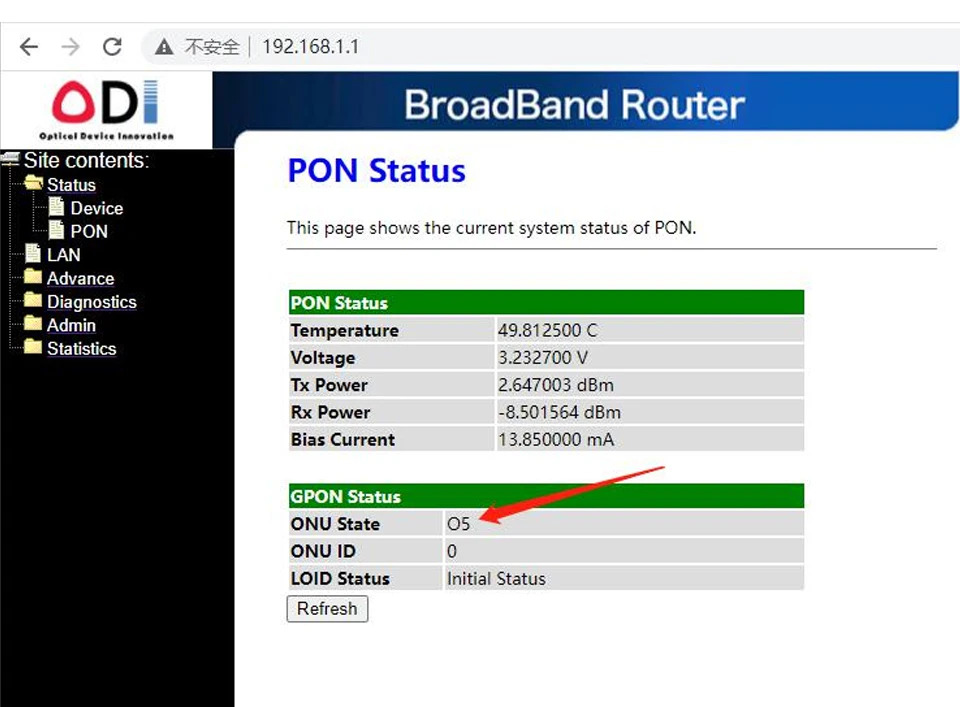960x707 pixels.
Task: Click the PON page icon in the tree
Action: coord(57,230)
